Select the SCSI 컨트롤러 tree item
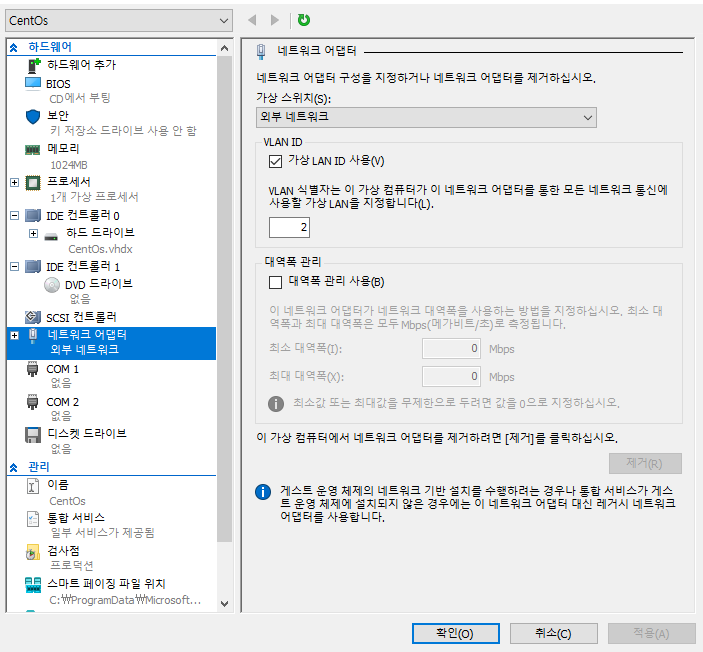The width and height of the screenshot is (703, 652). point(81,317)
